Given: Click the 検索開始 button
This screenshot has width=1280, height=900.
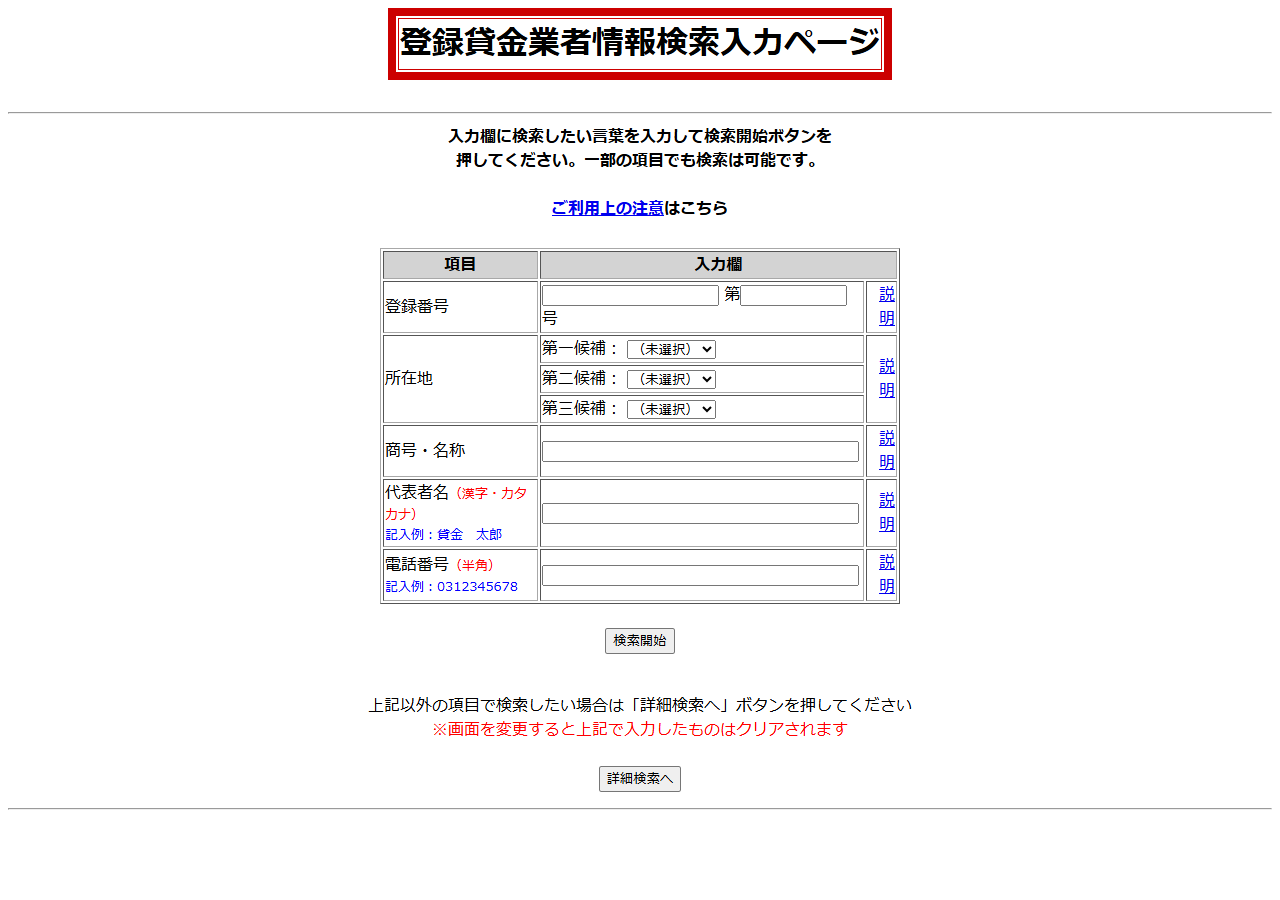Looking at the screenshot, I should pos(640,641).
